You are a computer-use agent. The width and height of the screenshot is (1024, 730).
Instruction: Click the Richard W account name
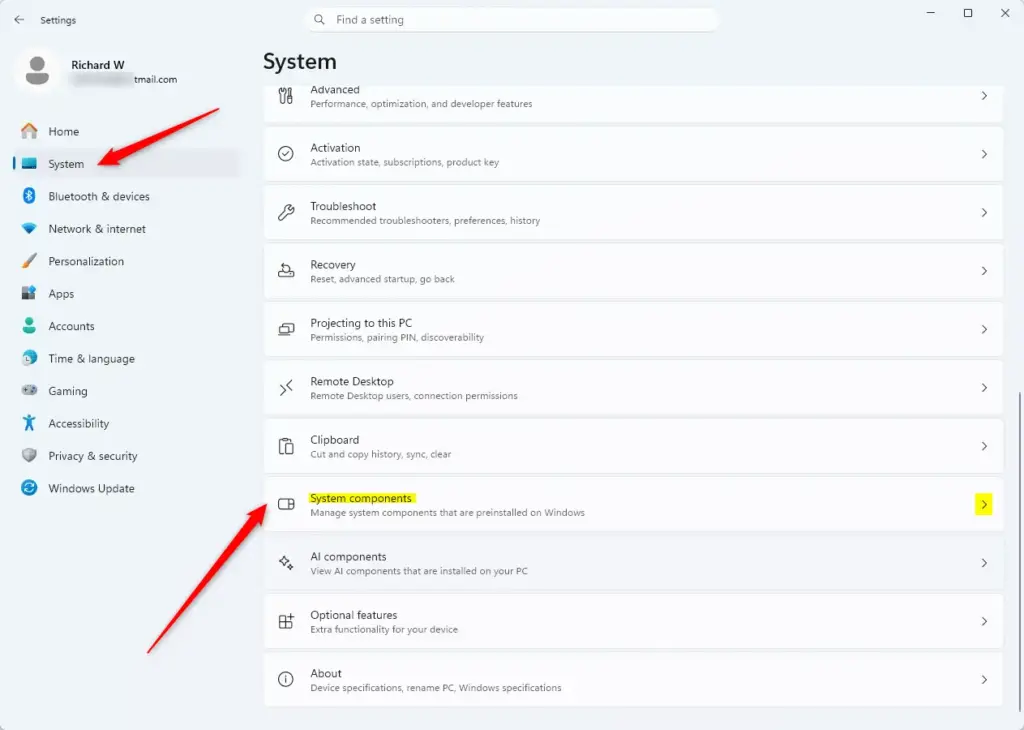(x=97, y=65)
